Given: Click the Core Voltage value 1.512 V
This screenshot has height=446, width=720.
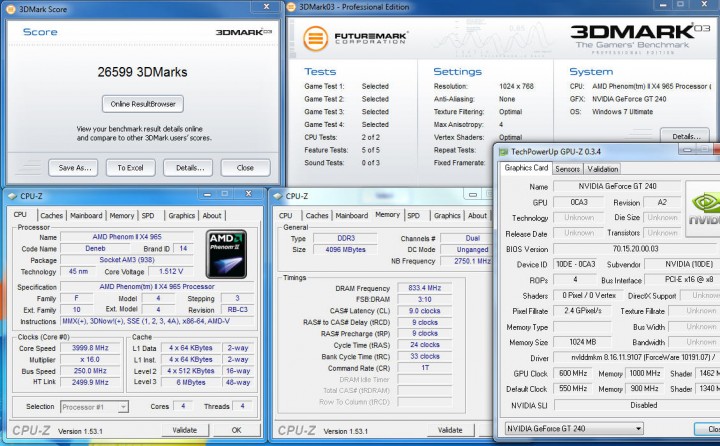Looking at the screenshot, I should click(x=170, y=271).
